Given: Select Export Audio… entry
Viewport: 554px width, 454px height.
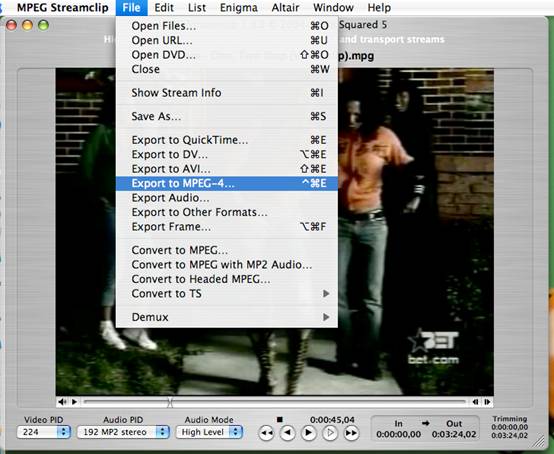Looking at the screenshot, I should 226,198.
